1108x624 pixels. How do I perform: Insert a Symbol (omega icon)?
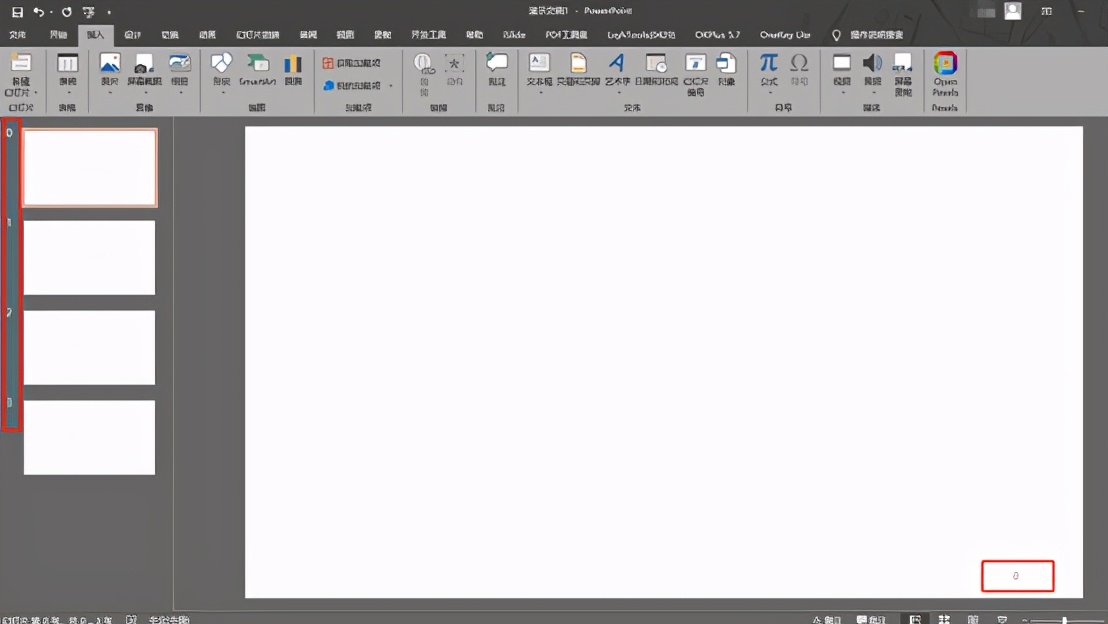point(799,71)
